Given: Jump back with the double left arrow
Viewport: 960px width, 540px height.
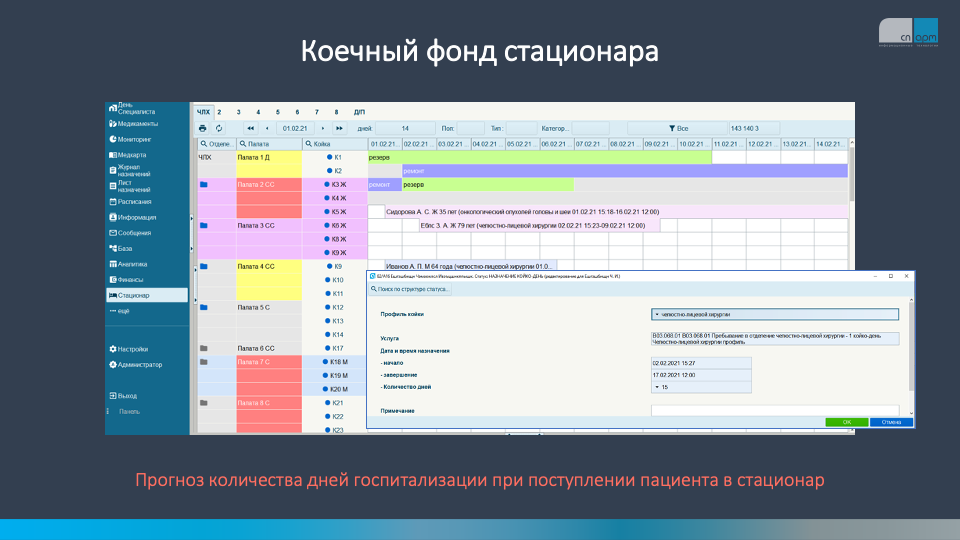Looking at the screenshot, I should (250, 129).
